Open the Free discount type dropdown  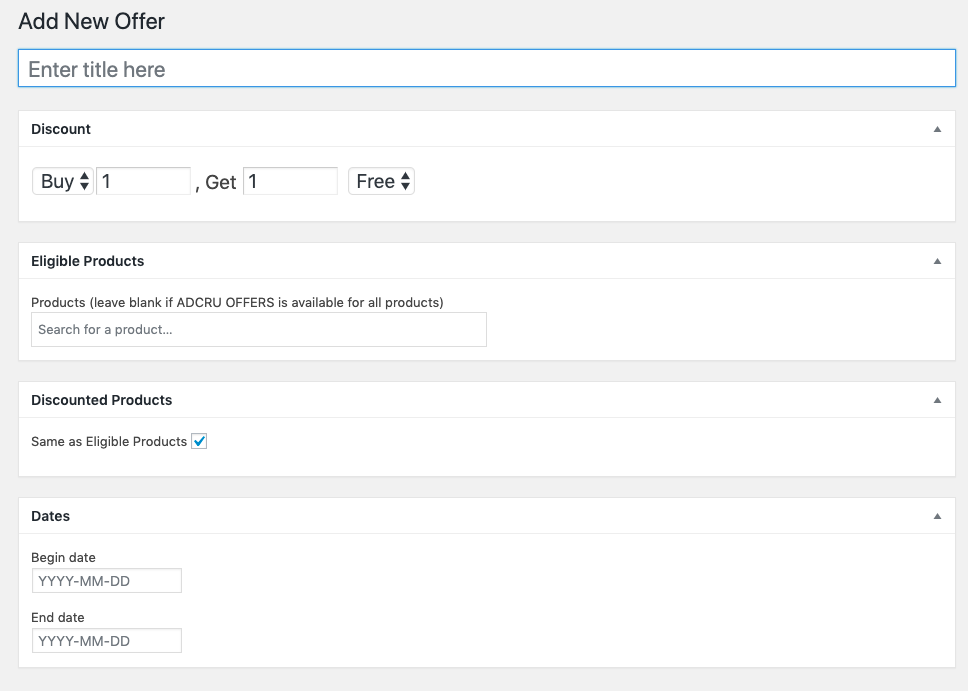pyautogui.click(x=382, y=182)
